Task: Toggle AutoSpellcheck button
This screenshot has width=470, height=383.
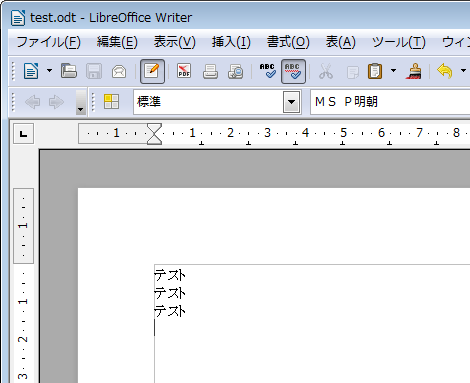Action: (x=293, y=71)
